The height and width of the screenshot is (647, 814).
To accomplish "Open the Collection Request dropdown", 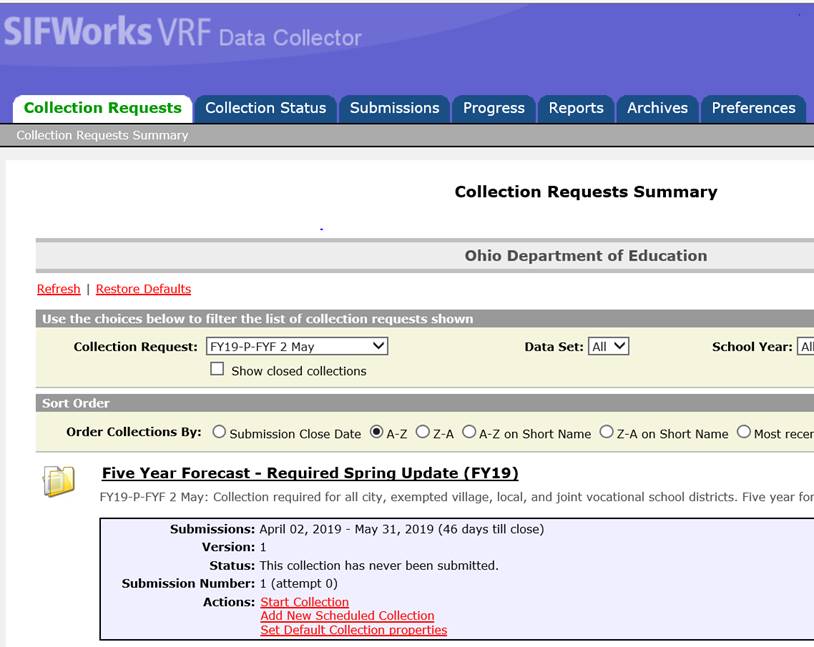I will click(x=296, y=346).
